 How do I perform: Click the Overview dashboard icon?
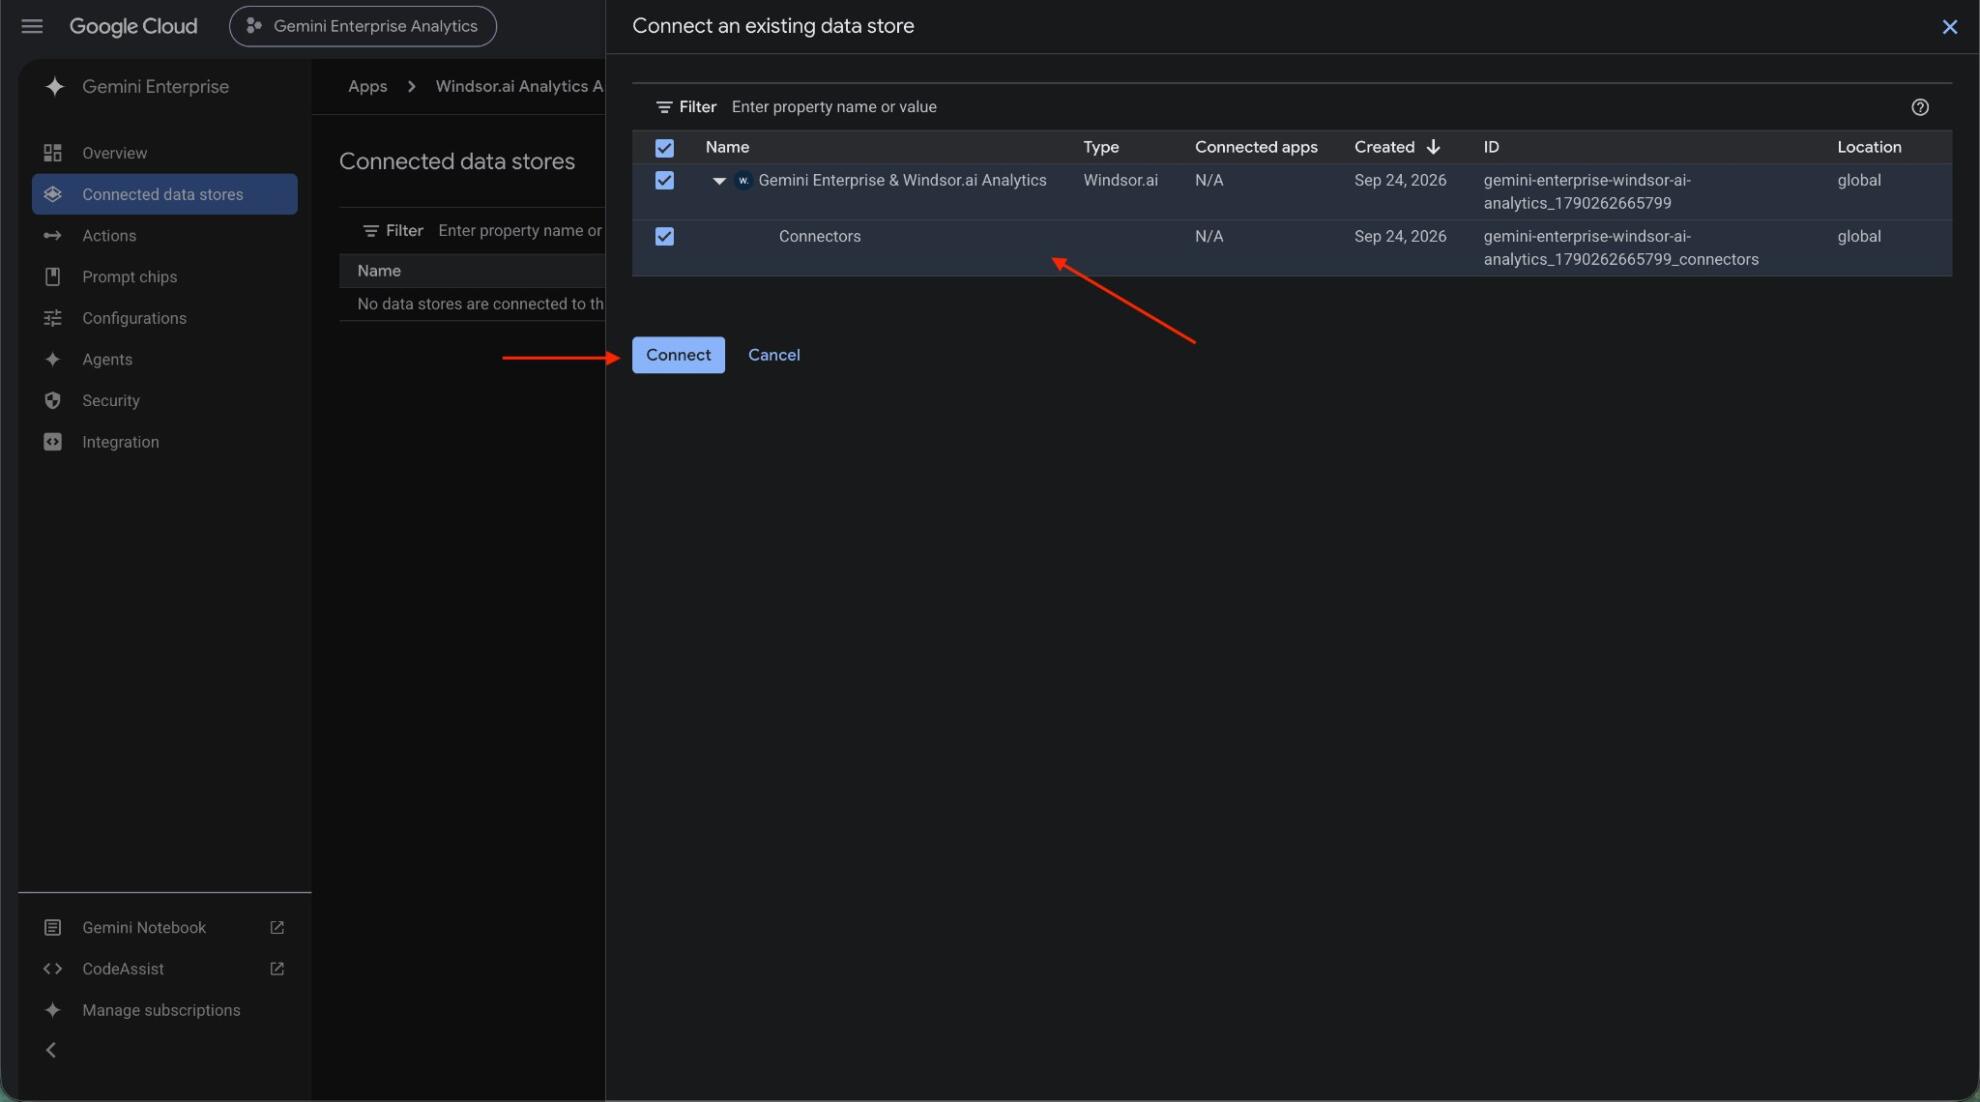point(53,153)
